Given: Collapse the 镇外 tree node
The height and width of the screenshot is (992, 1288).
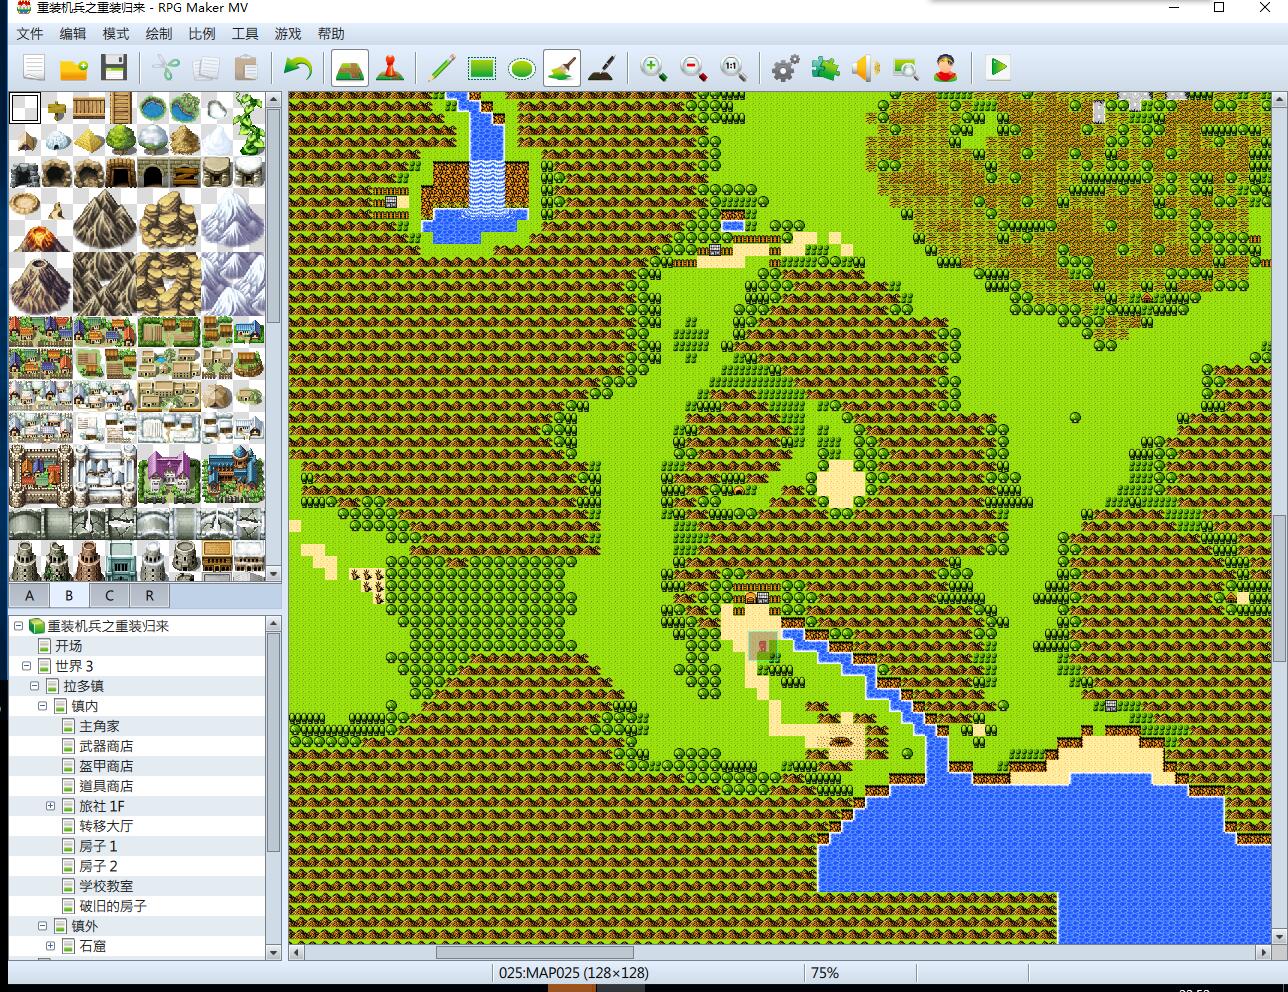Looking at the screenshot, I should (42, 925).
